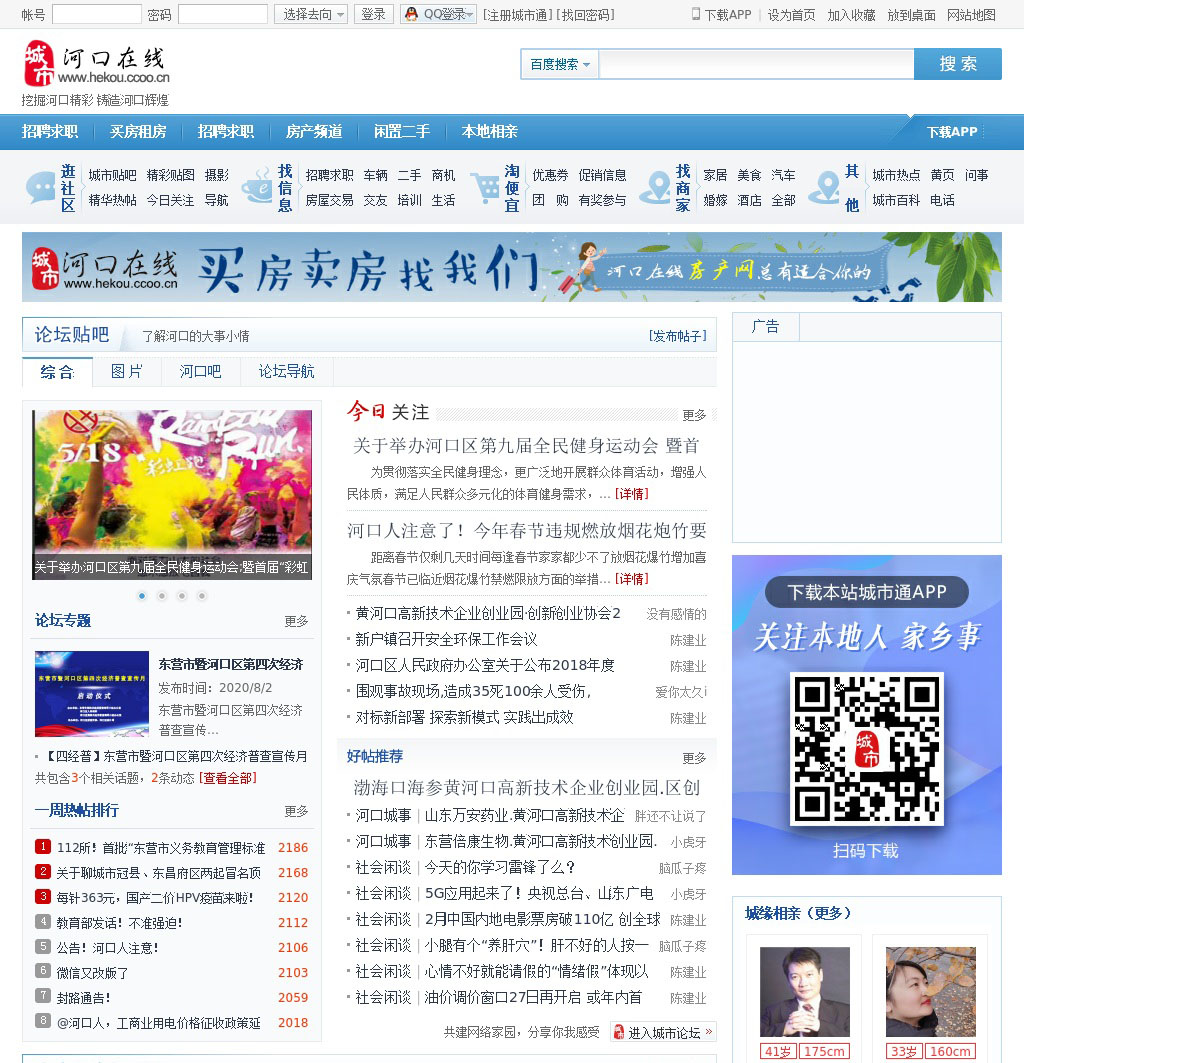This screenshot has height=1063, width=1200.
Task: Select the second carousel dot indicator
Action: [162, 596]
